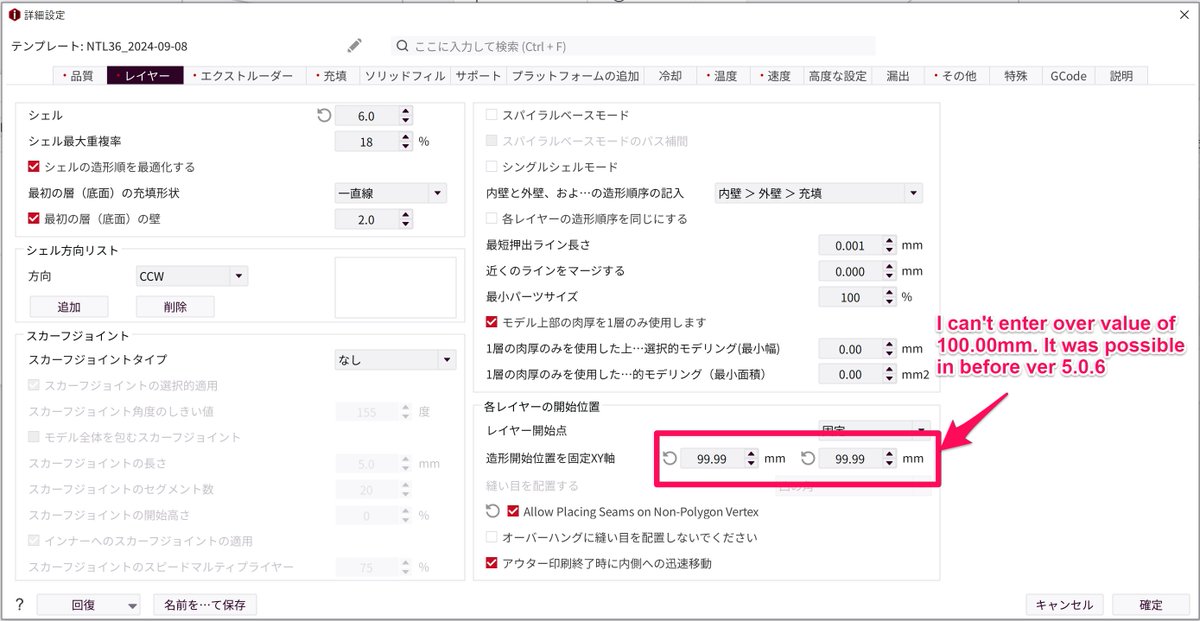The image size is (1200, 621).
Task: Click the シェル方向リスト list box
Action: pyautogui.click(x=395, y=286)
